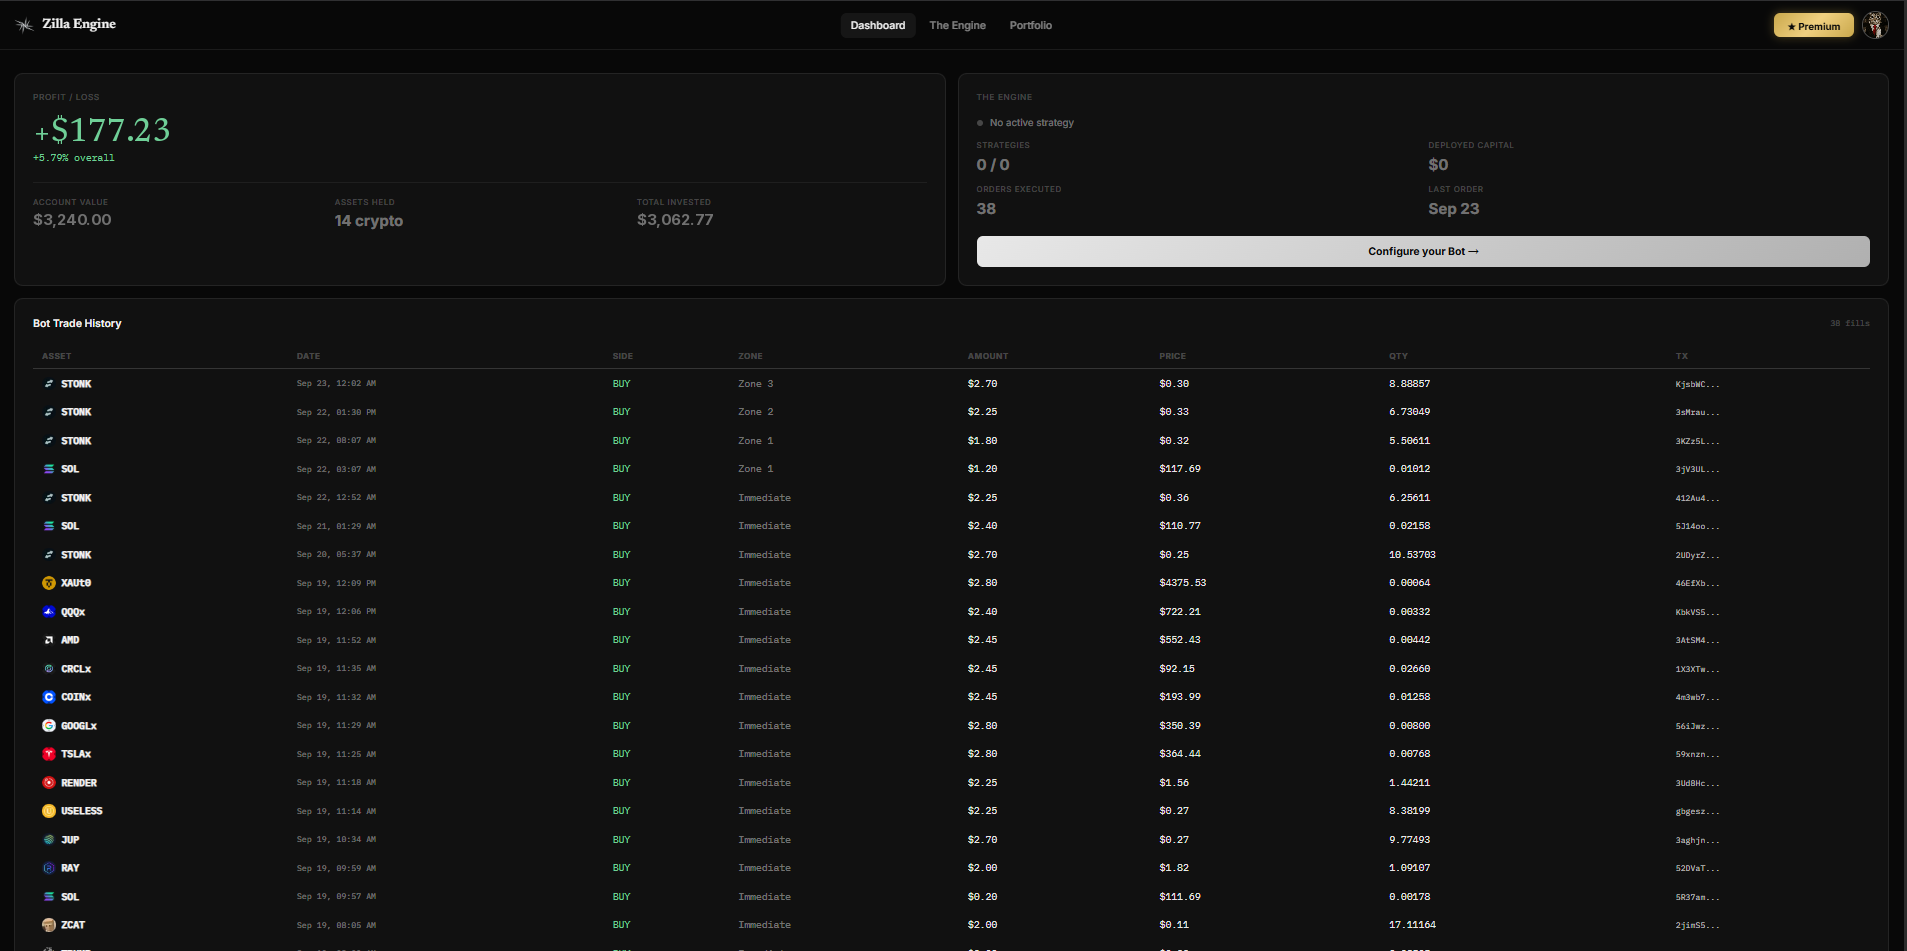Click the $3,240.00 account value
Image resolution: width=1907 pixels, height=951 pixels.
[72, 220]
